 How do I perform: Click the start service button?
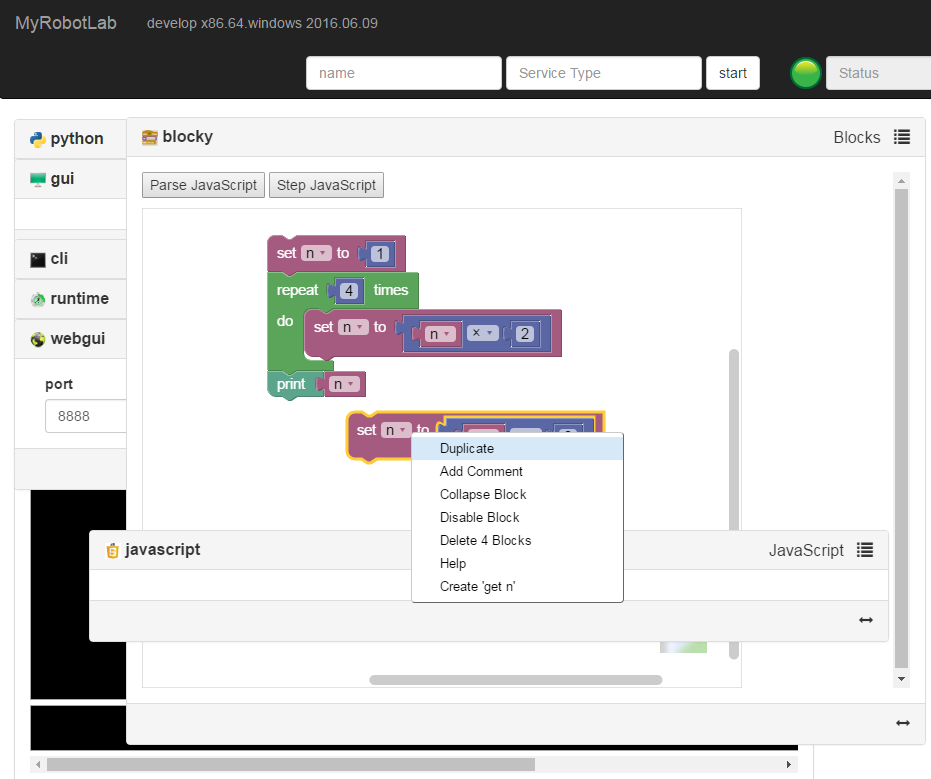pyautogui.click(x=733, y=73)
